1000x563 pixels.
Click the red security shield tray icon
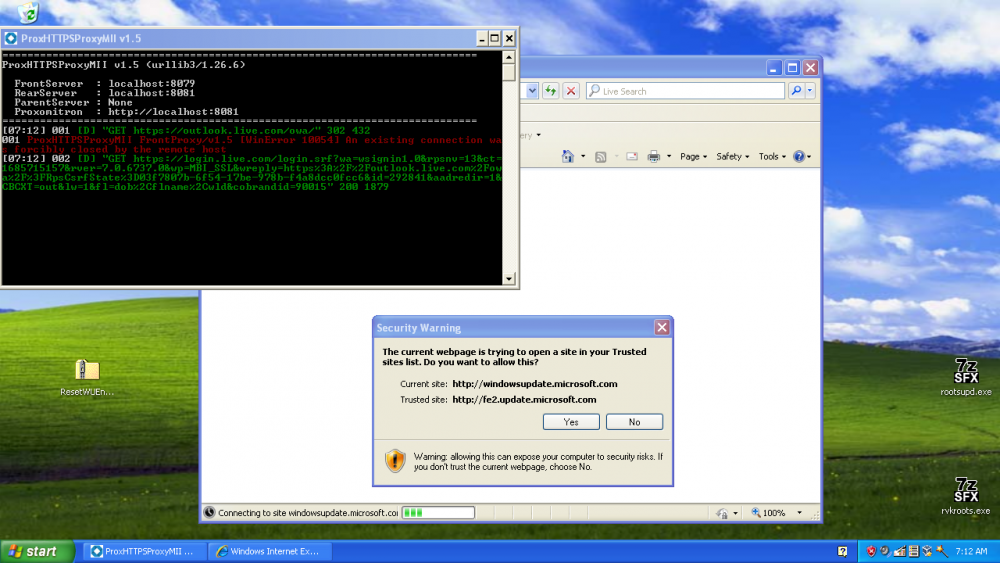[871, 552]
